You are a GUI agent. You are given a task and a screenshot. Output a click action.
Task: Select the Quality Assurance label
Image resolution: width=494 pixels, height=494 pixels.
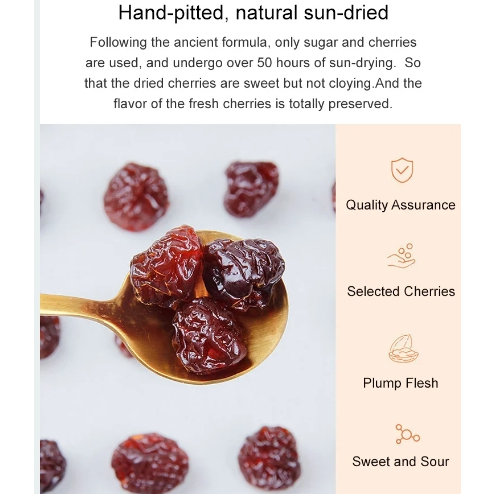[400, 205]
